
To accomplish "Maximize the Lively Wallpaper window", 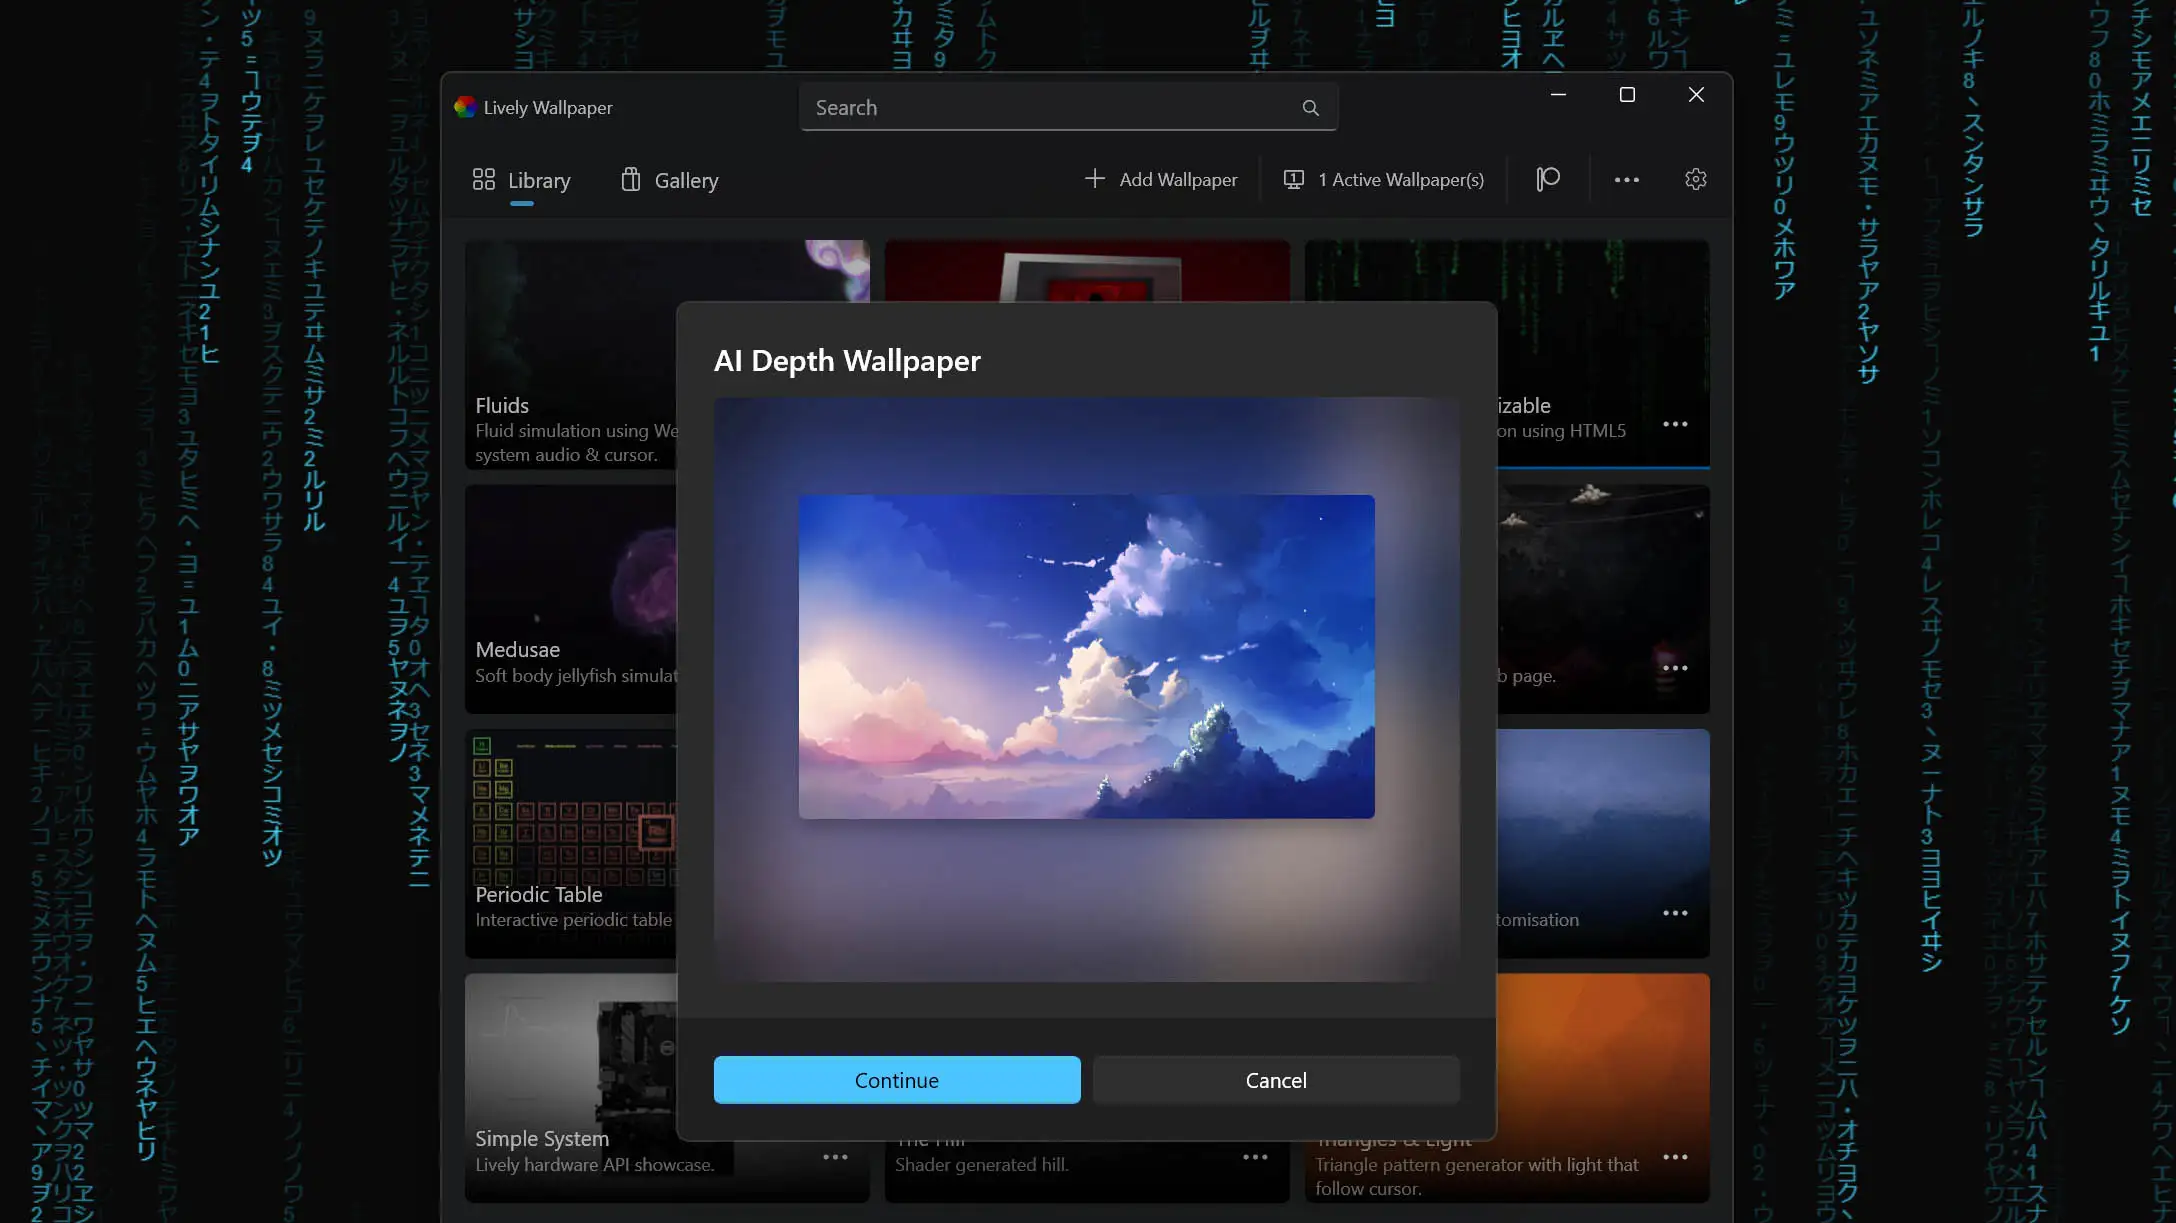I will pyautogui.click(x=1627, y=95).
